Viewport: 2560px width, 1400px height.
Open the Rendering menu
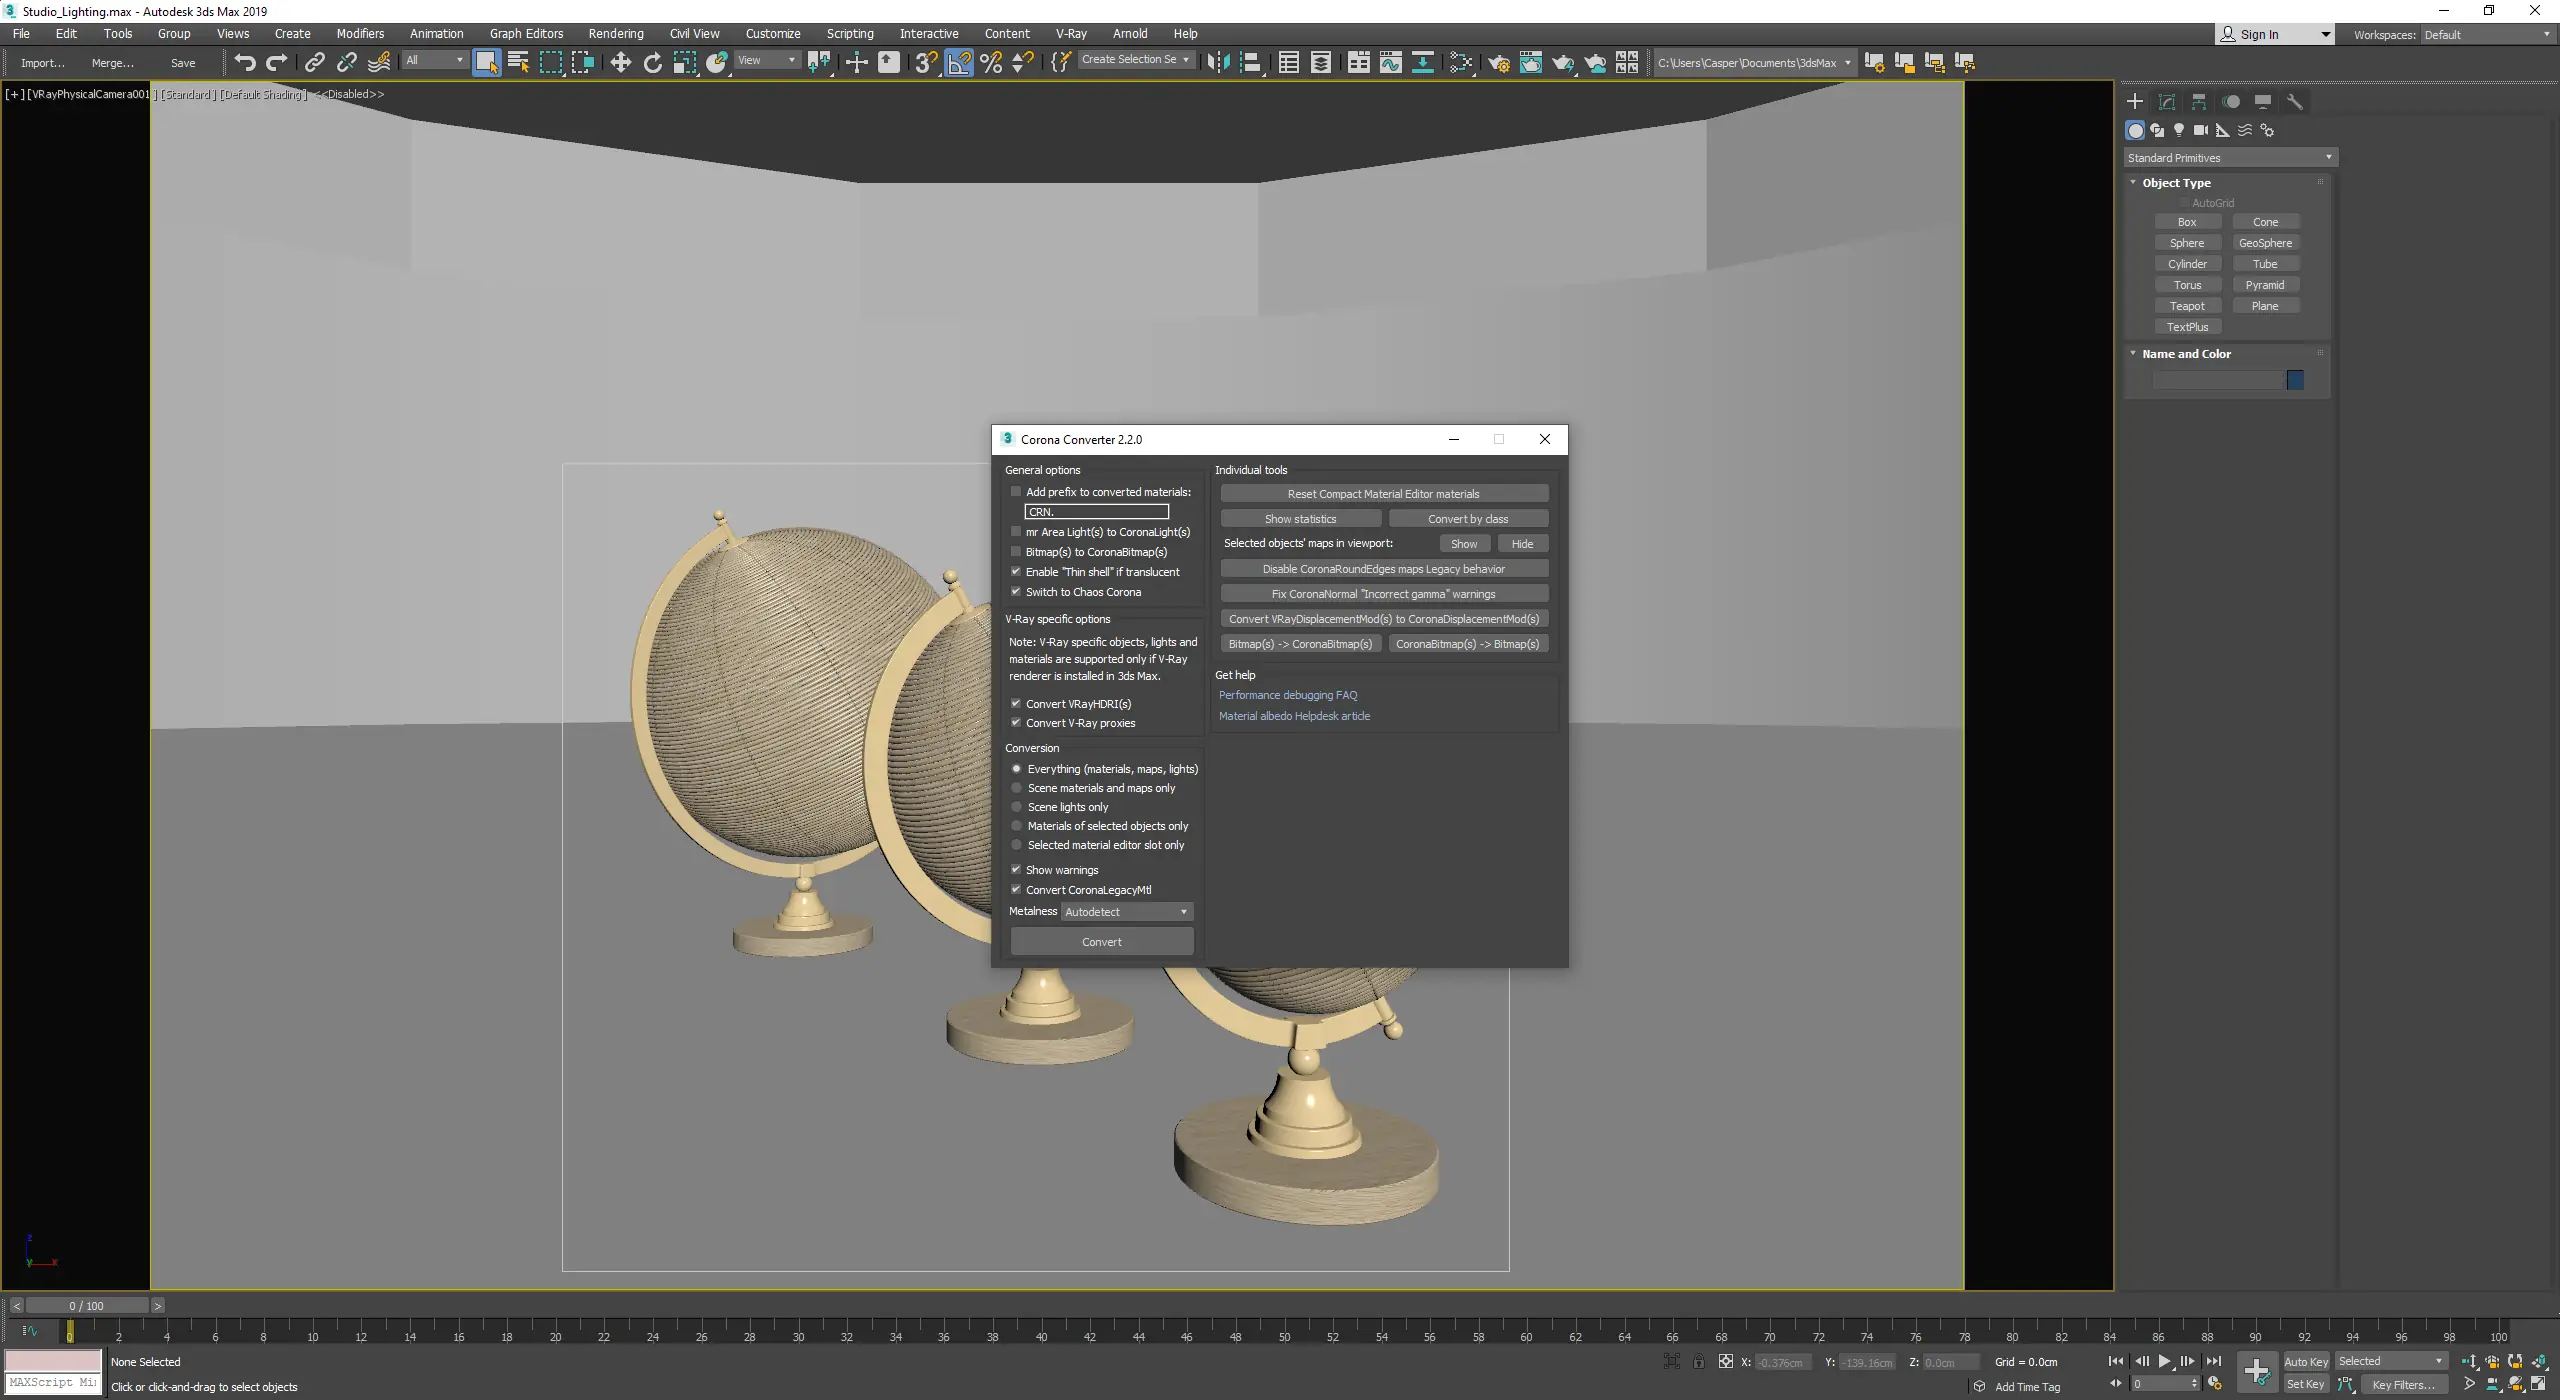615,33
